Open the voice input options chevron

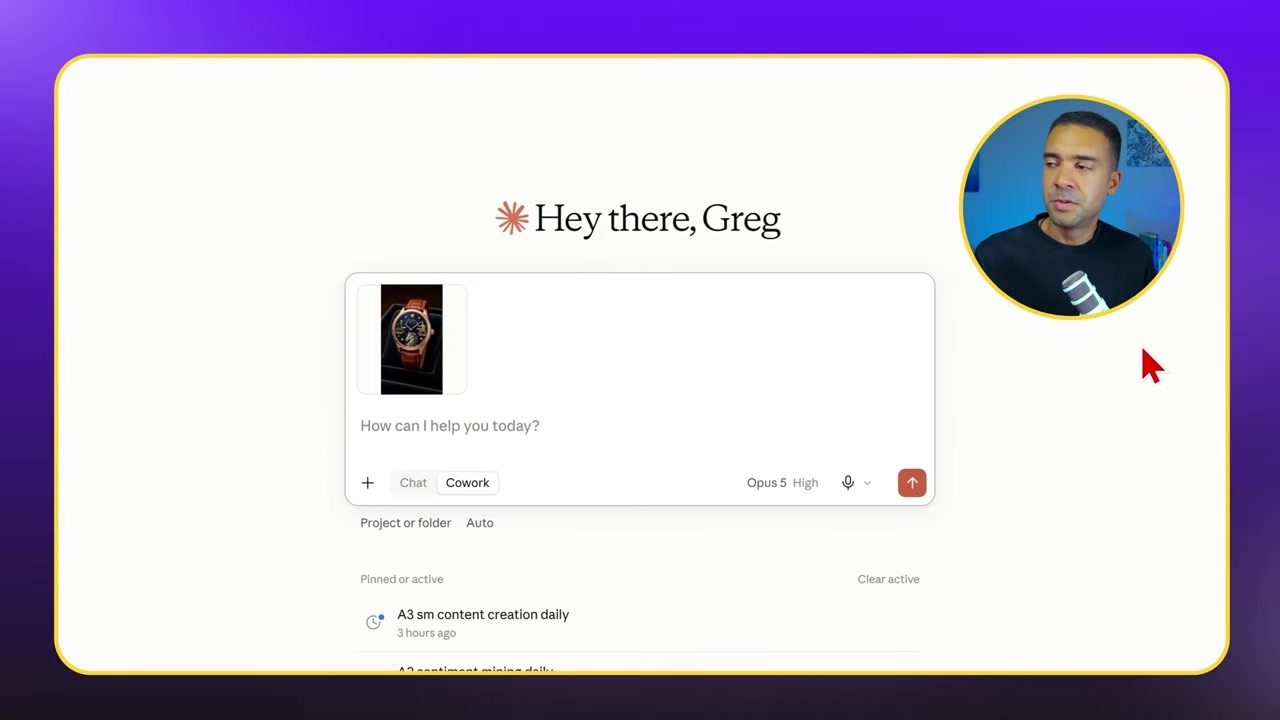(867, 483)
